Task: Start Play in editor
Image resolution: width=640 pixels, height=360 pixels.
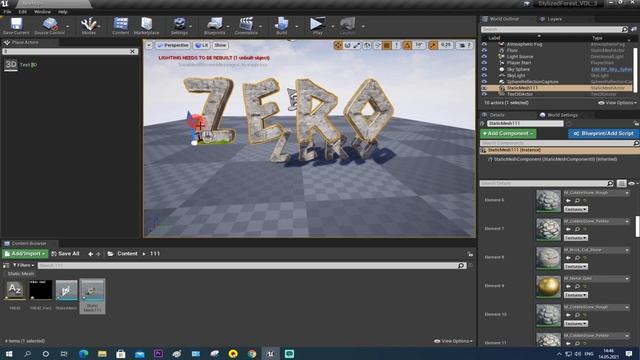Action: pyautogui.click(x=317, y=26)
